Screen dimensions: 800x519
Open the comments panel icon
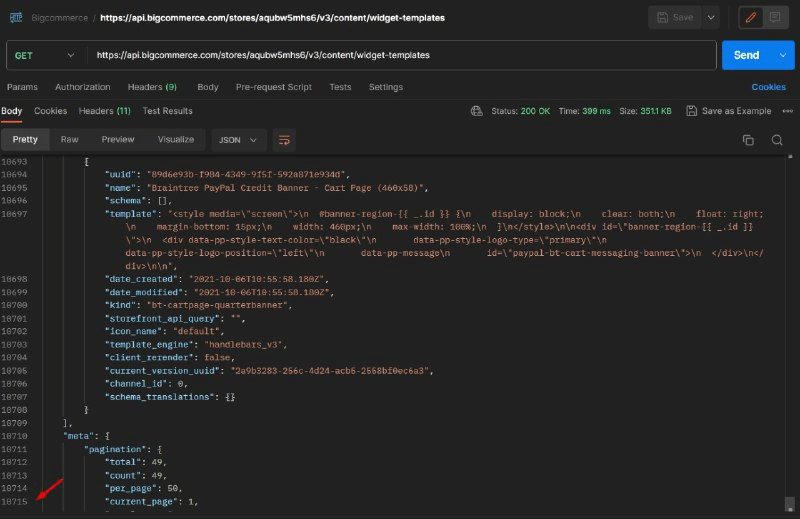pyautogui.click(x=774, y=17)
